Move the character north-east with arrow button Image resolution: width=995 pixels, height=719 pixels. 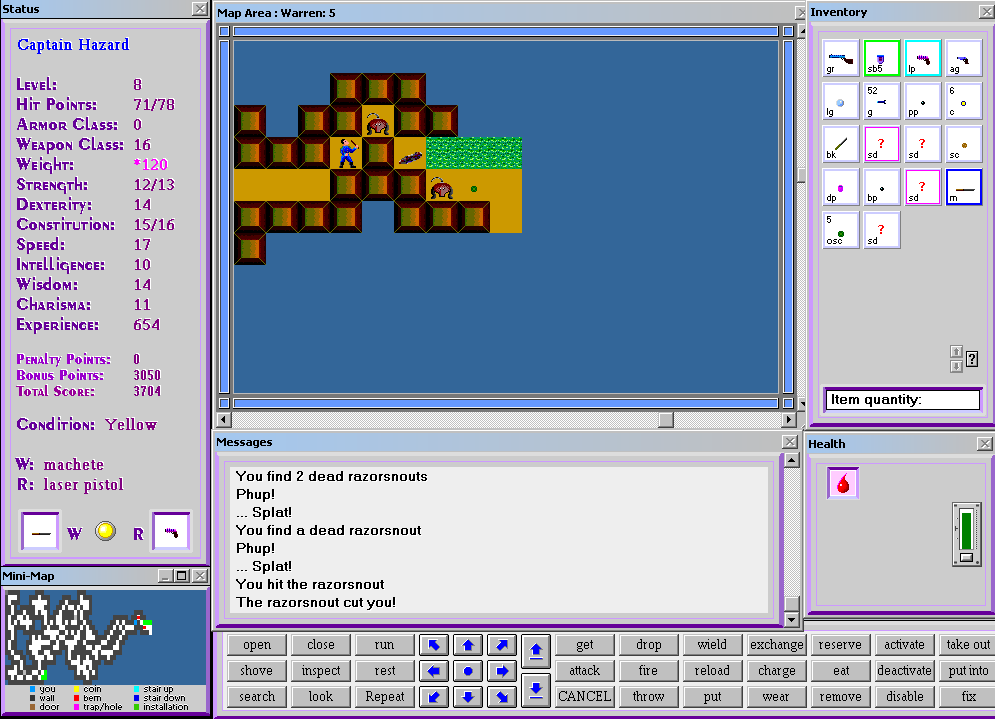point(502,645)
